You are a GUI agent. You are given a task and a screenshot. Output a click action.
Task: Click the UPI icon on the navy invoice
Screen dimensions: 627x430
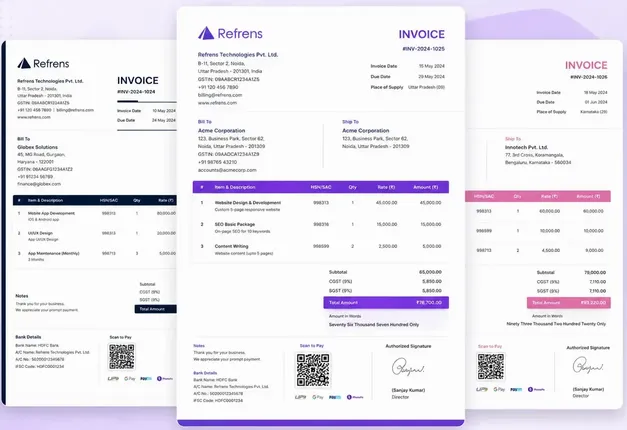[113, 378]
